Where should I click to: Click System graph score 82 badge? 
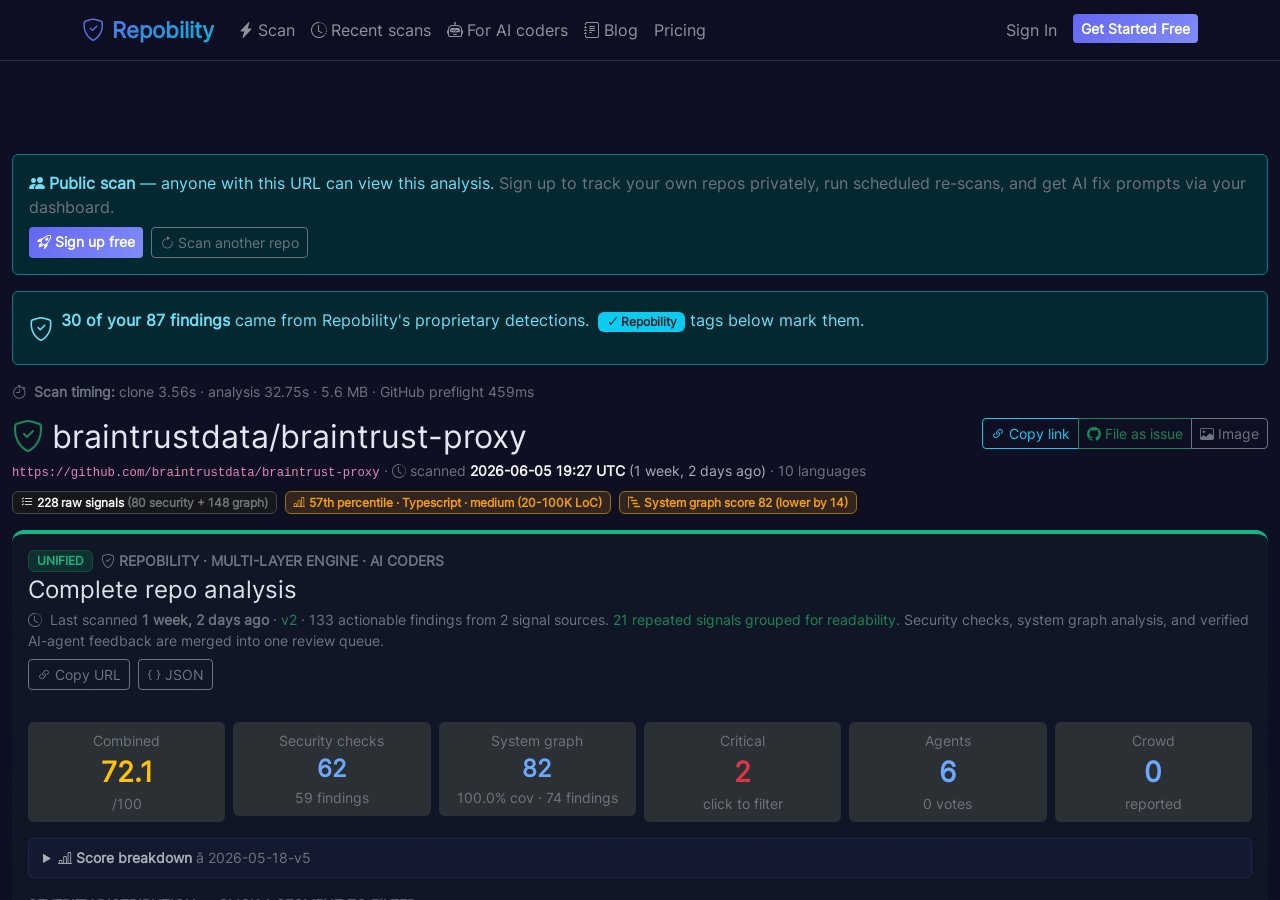(x=738, y=502)
